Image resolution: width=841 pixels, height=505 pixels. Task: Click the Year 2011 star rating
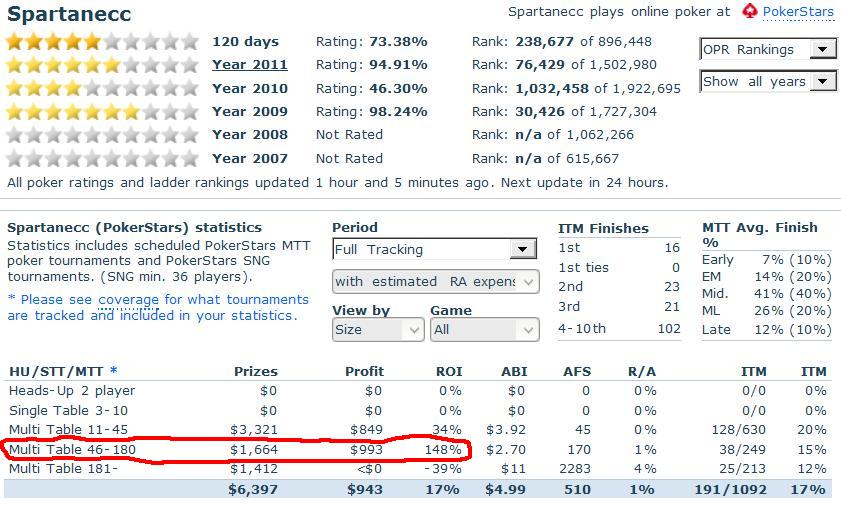[103, 65]
